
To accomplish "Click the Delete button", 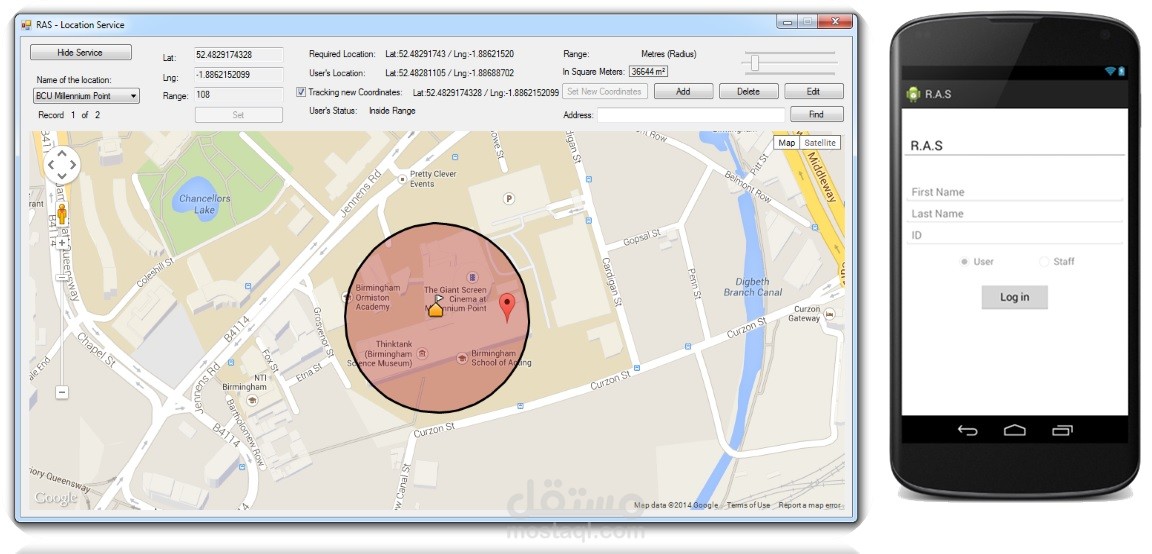I will pyautogui.click(x=749, y=92).
